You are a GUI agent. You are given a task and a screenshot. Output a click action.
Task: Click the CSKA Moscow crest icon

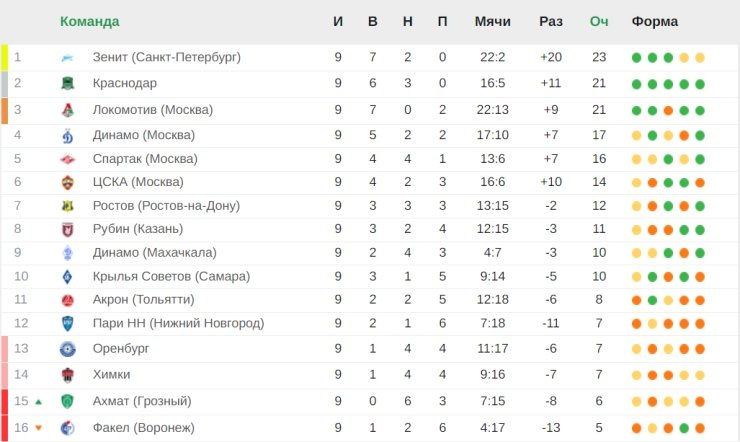[67, 182]
